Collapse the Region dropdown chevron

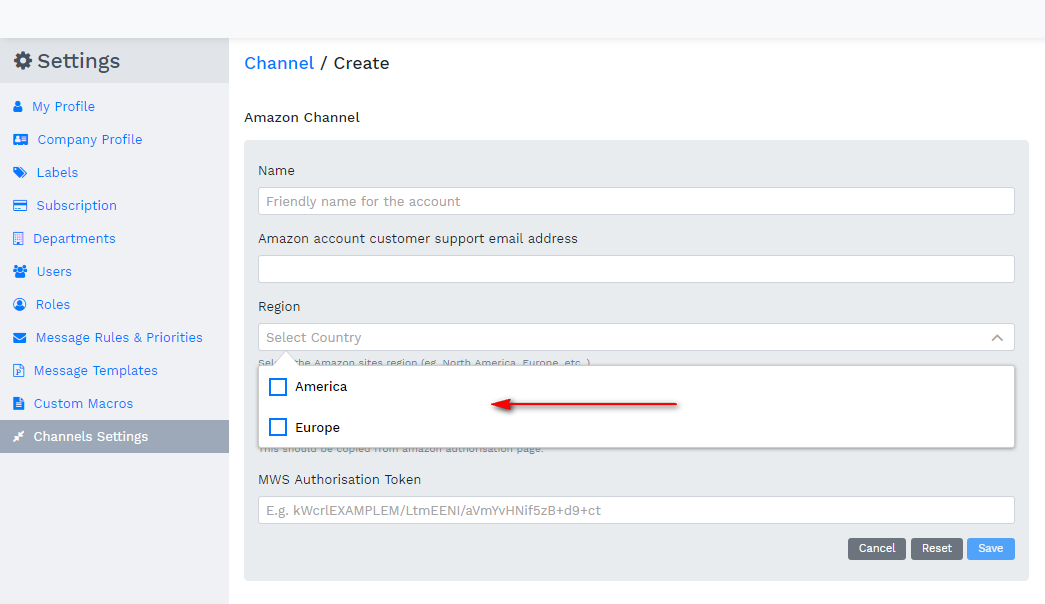tap(996, 338)
